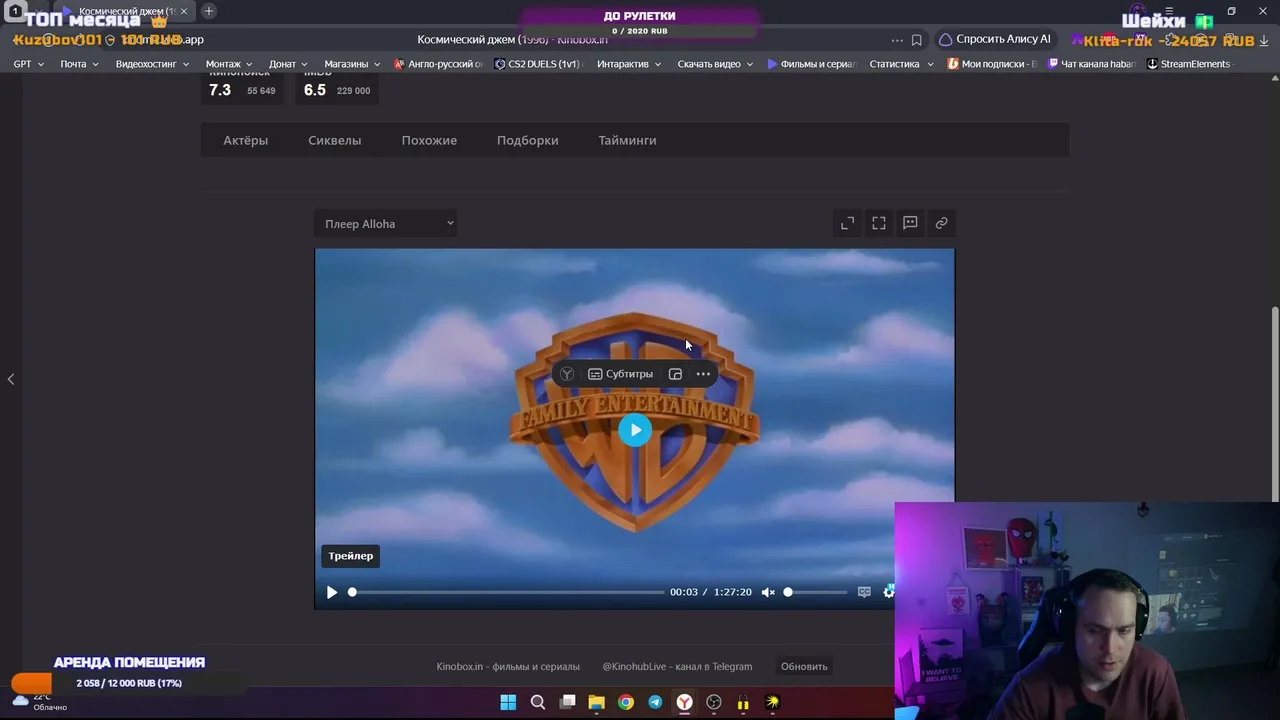The width and height of the screenshot is (1280, 720).
Task: Open the comment report icon above the player
Action: [910, 223]
